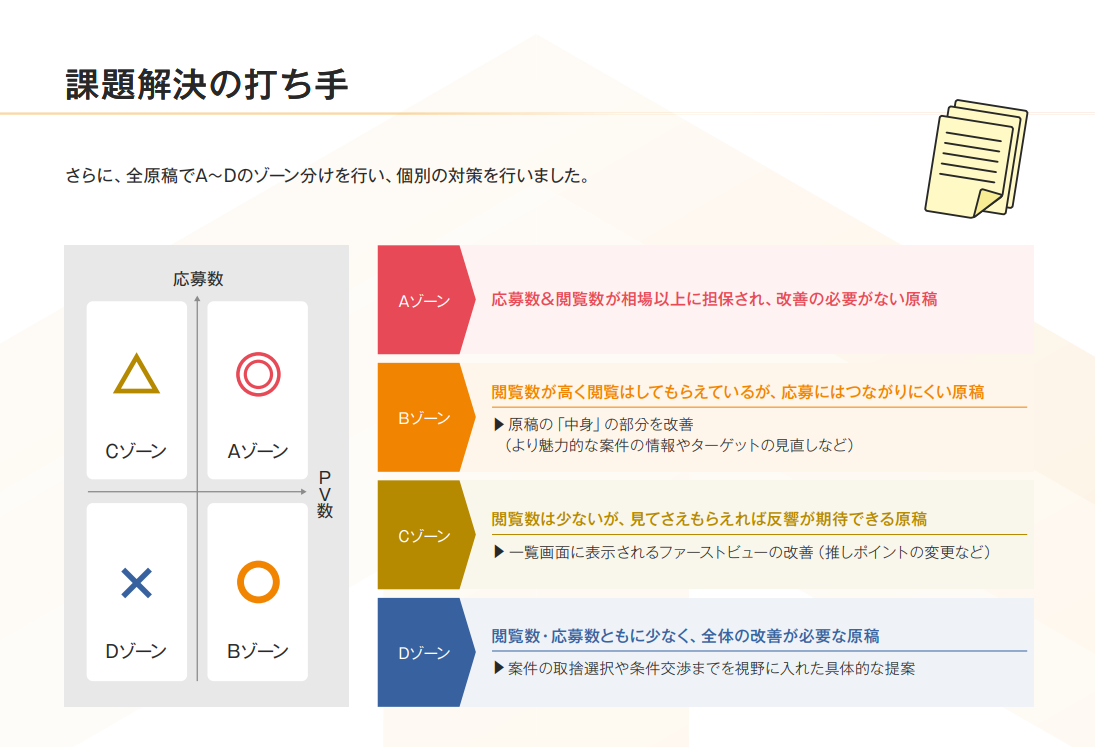1095x747 pixels.
Task: Select the 応募数 axis label
Action: tap(198, 279)
